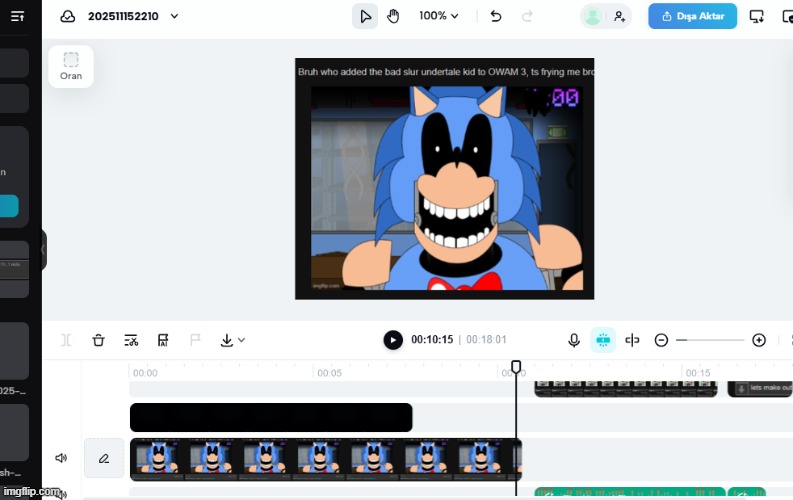Click the video preview canvas
The height and width of the screenshot is (500, 793).
pyautogui.click(x=445, y=178)
